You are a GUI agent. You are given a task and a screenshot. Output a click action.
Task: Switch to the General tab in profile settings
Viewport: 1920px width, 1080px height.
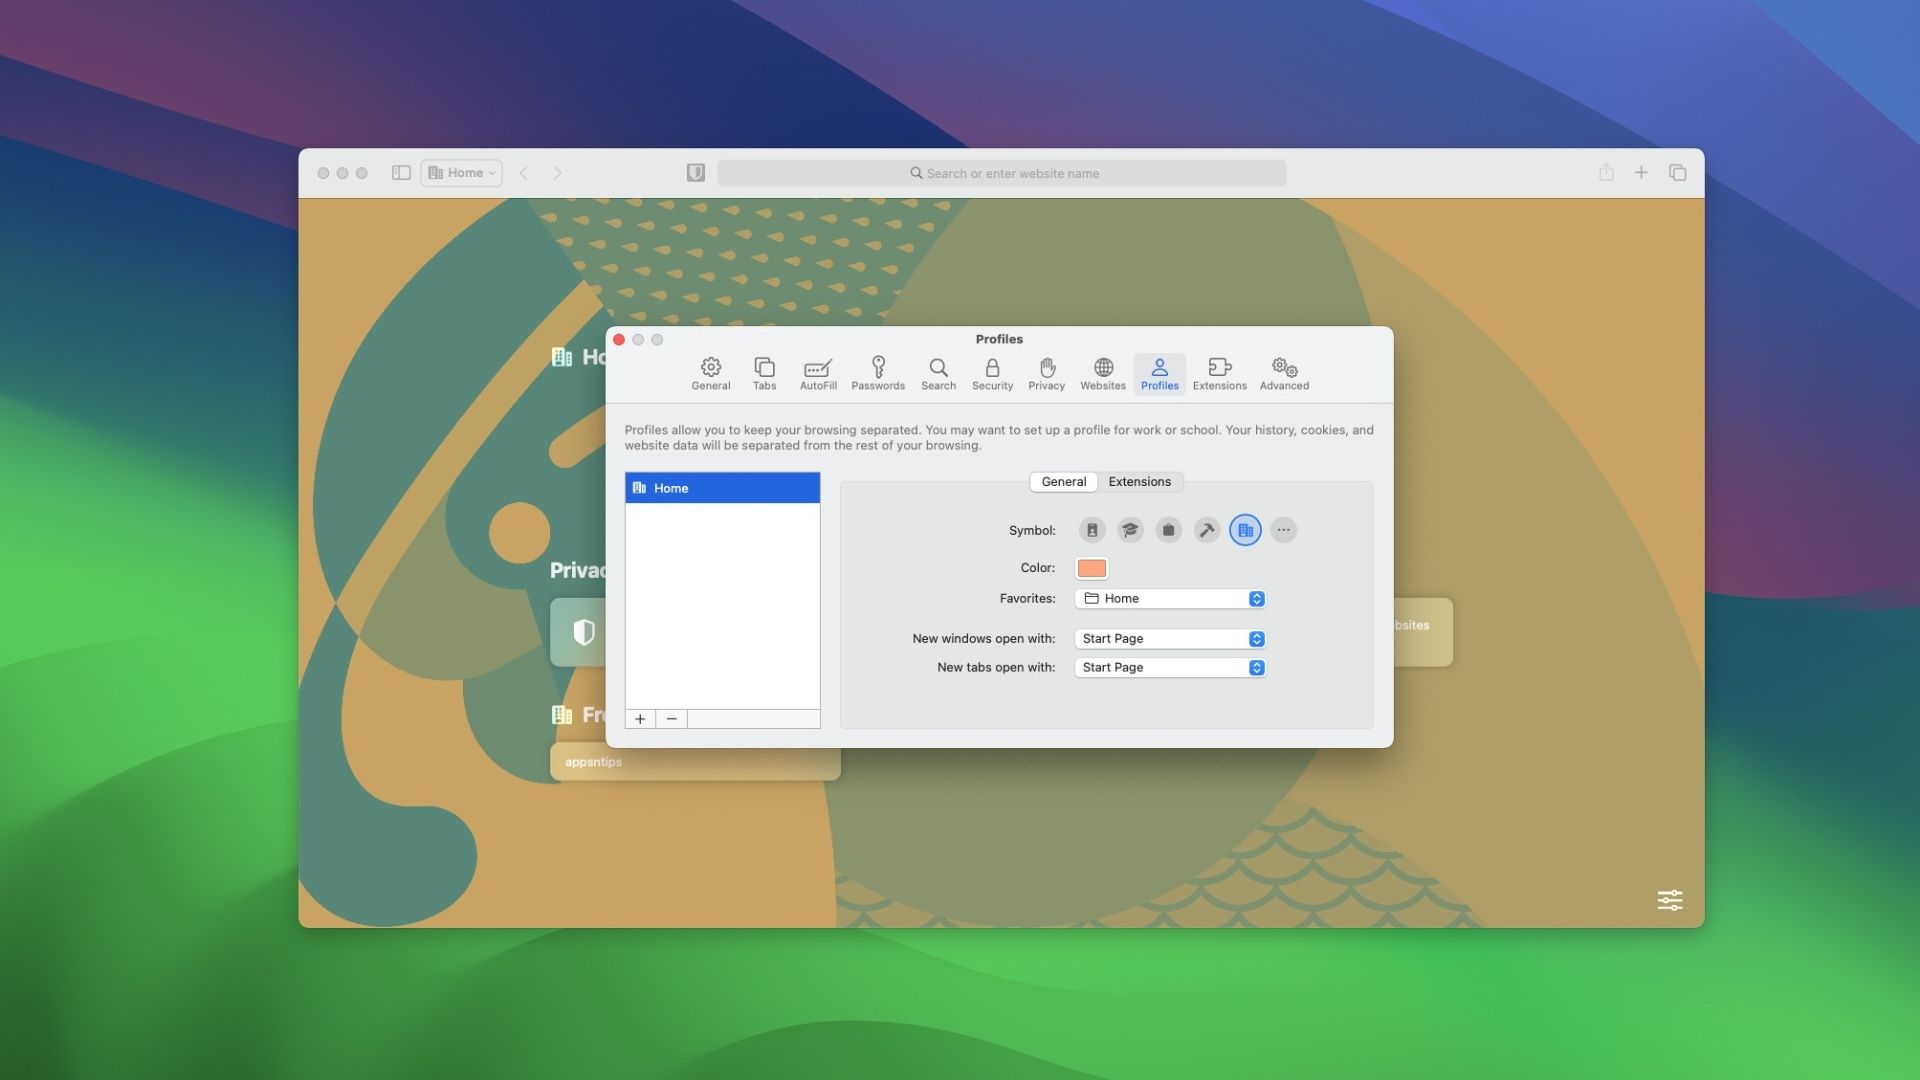point(1063,481)
